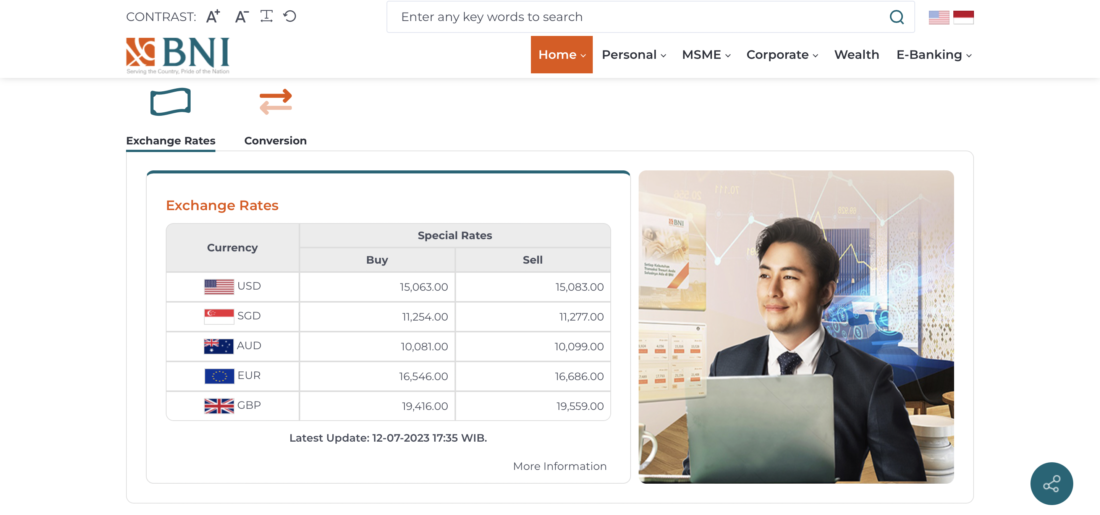Click the Exchange Rates banknote icon
Screen dimensions: 1100x515
coord(170,101)
